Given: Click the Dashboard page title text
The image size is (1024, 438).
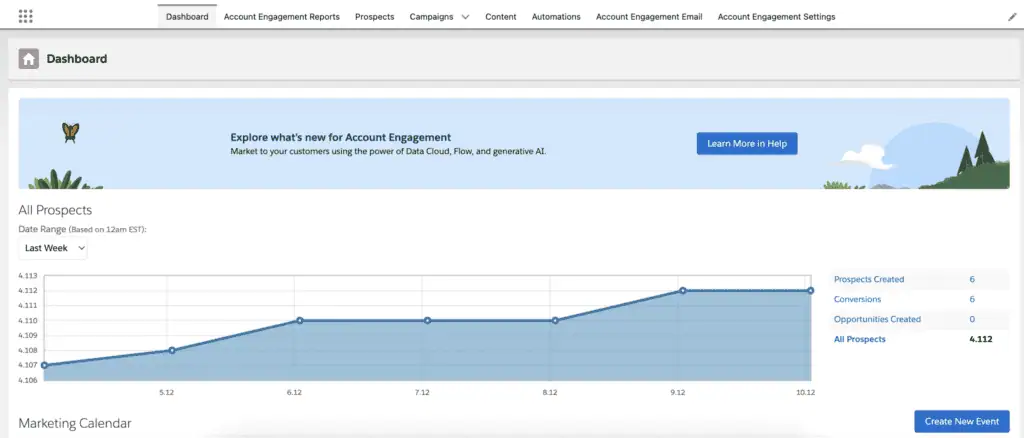Looking at the screenshot, I should point(76,59).
